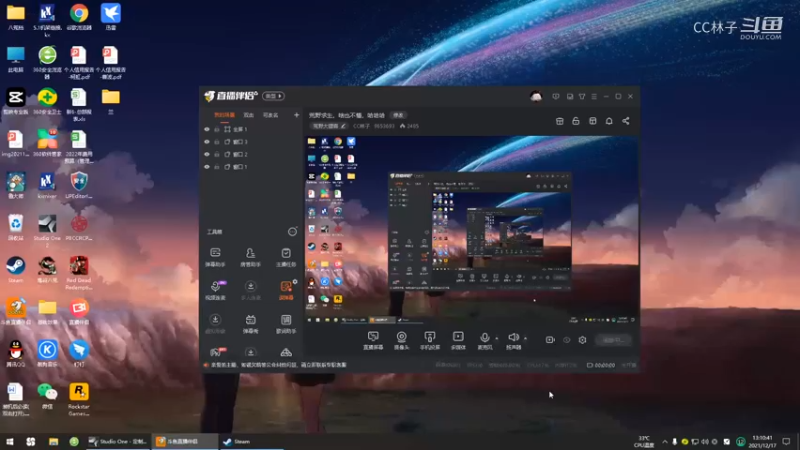The width and height of the screenshot is (800, 450).
Task: Click the microphone icon in control bar
Action: click(485, 337)
